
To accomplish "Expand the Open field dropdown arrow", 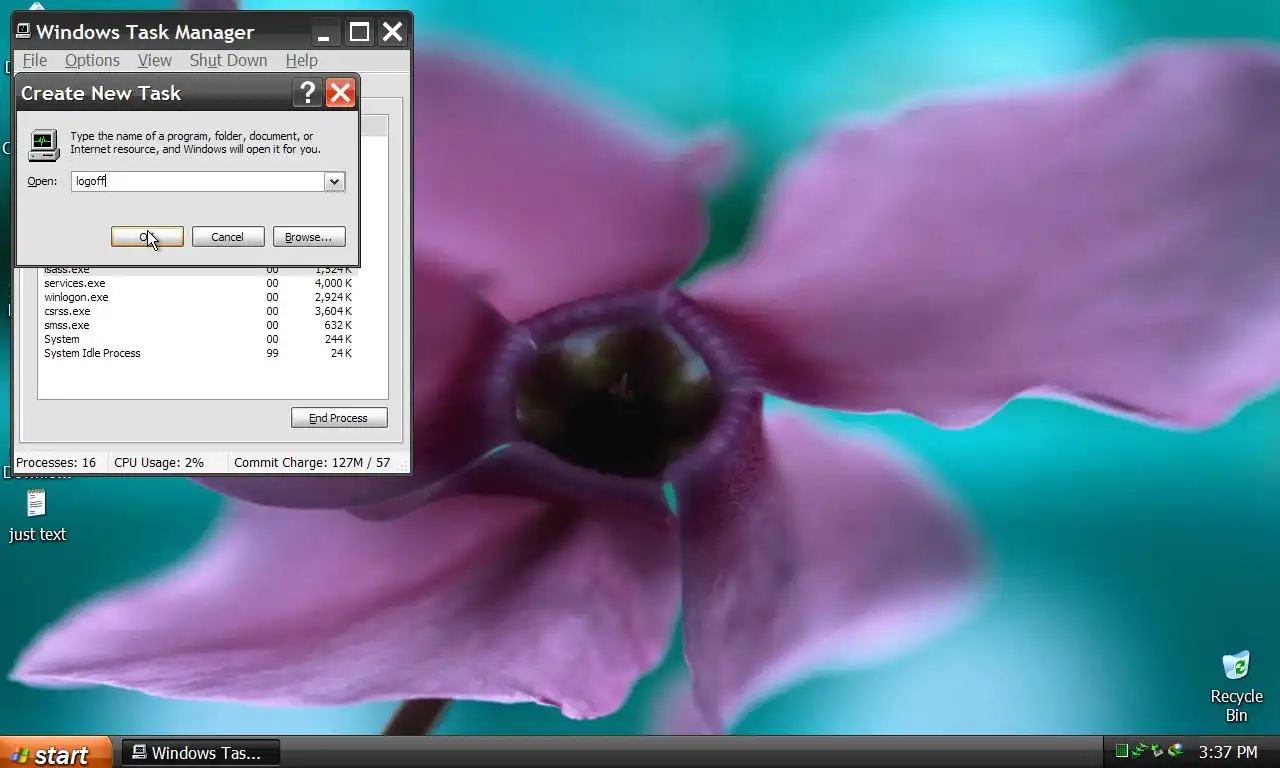I will point(335,181).
